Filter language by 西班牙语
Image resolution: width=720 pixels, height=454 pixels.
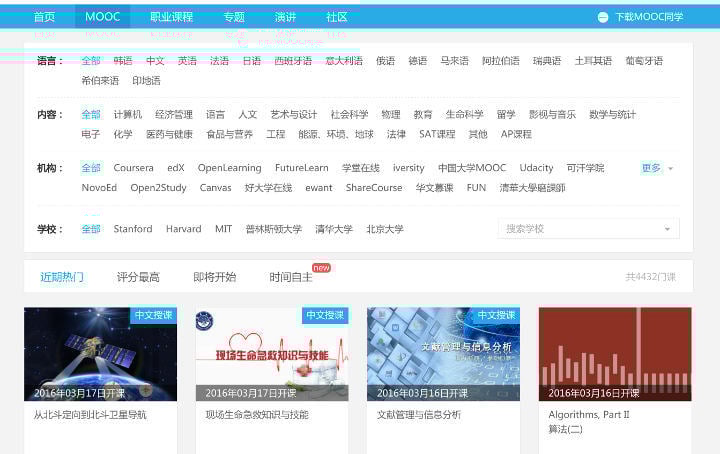tap(293, 61)
